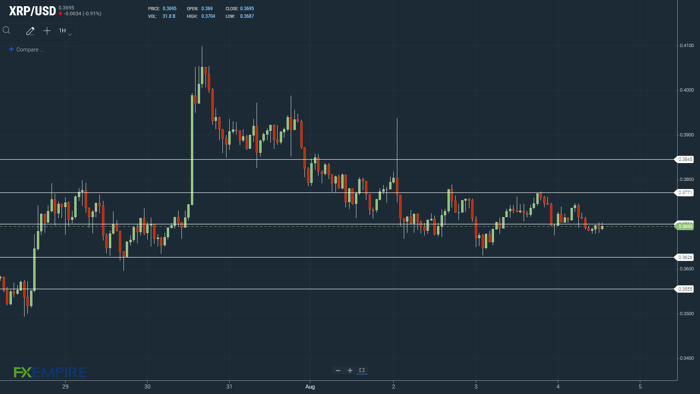
Task: Zoom in with the bottom plus button
Action: [x=350, y=370]
